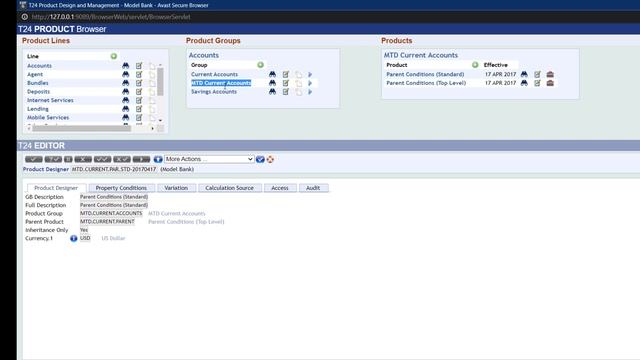Expand Current Accounts group with arrow
This screenshot has width=640, height=360.
click(x=310, y=75)
